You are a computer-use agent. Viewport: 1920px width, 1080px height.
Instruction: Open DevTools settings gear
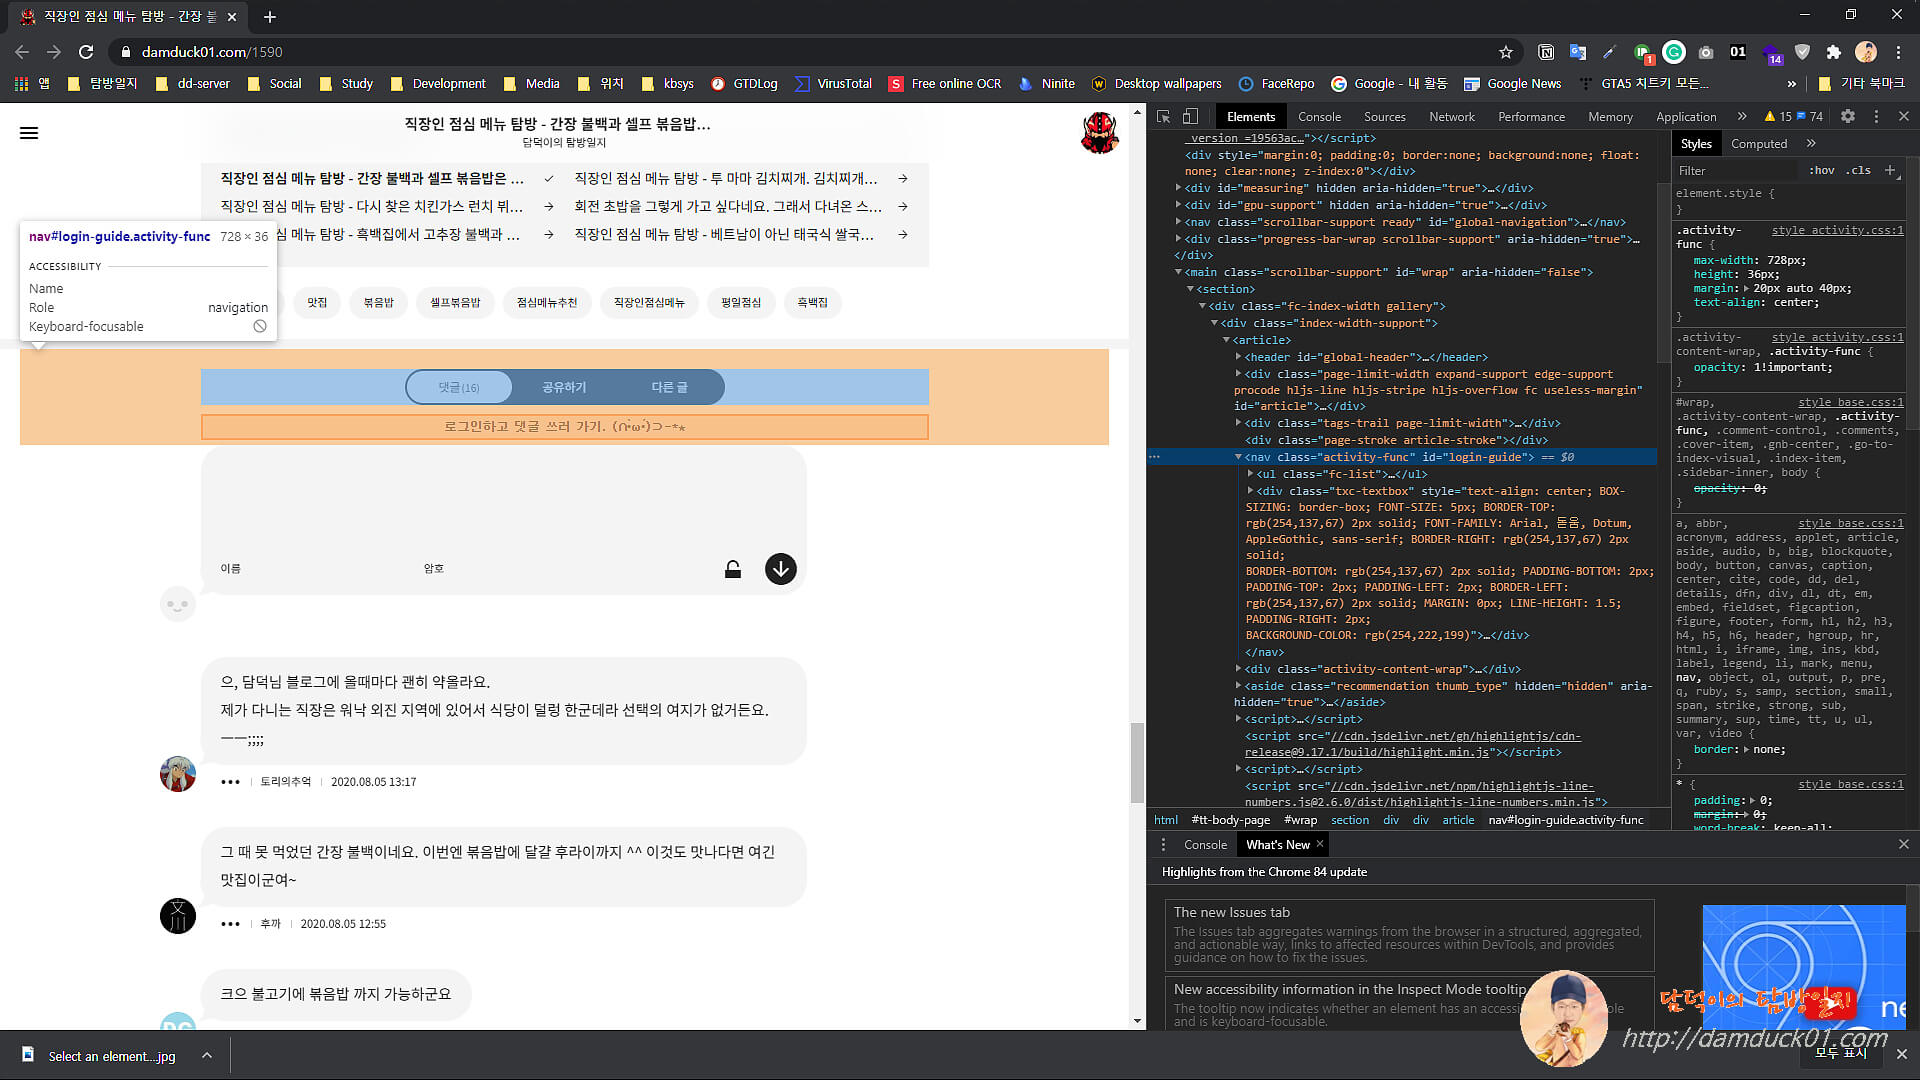point(1848,117)
